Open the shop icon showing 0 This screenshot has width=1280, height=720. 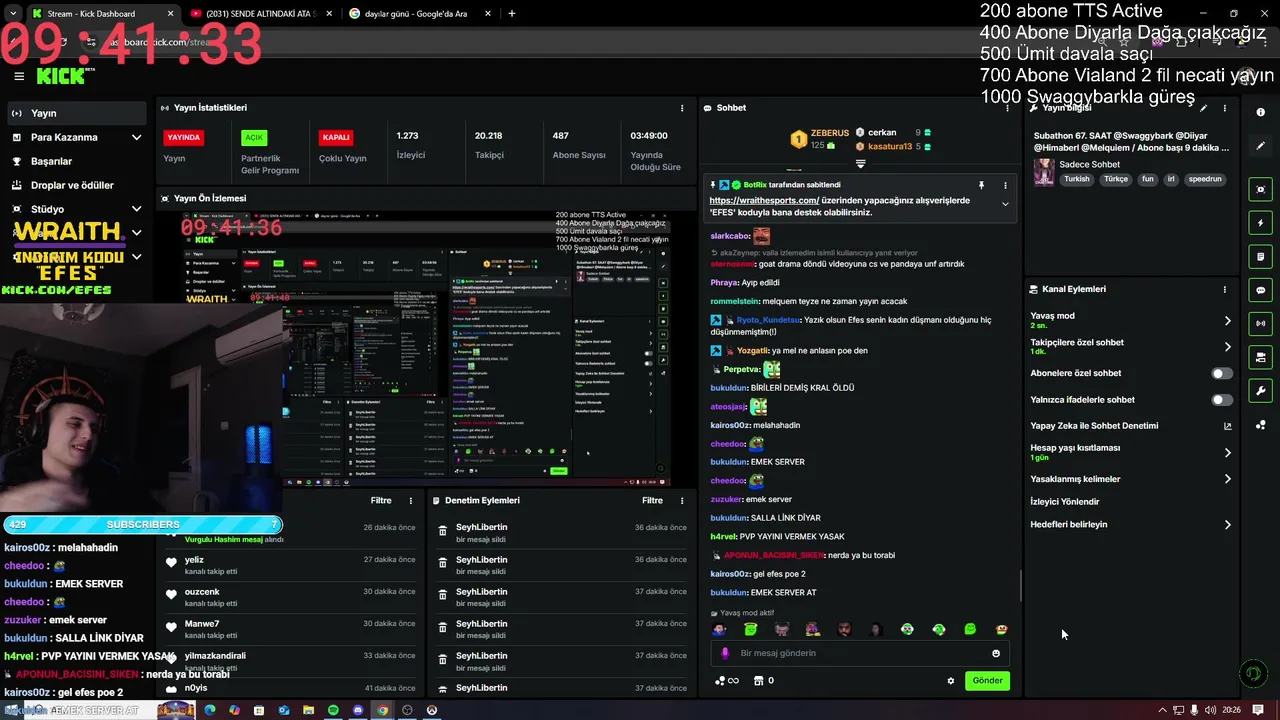click(x=763, y=681)
